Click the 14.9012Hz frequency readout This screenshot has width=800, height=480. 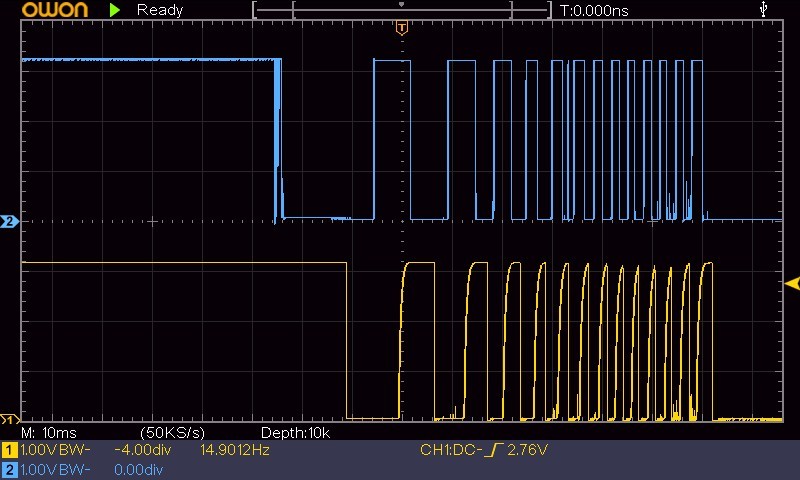coord(235,450)
